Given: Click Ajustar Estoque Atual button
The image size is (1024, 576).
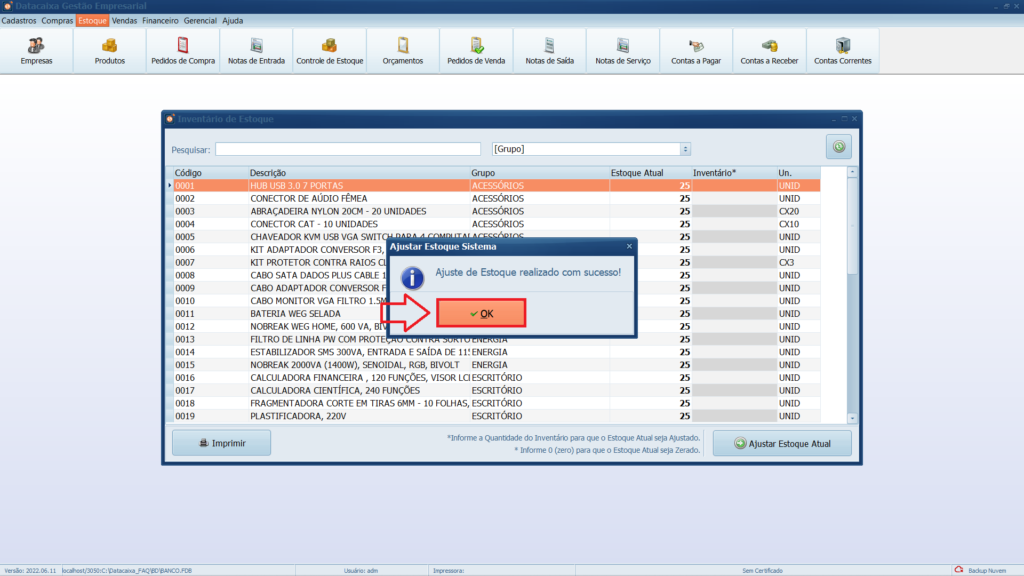Looking at the screenshot, I should point(782,443).
